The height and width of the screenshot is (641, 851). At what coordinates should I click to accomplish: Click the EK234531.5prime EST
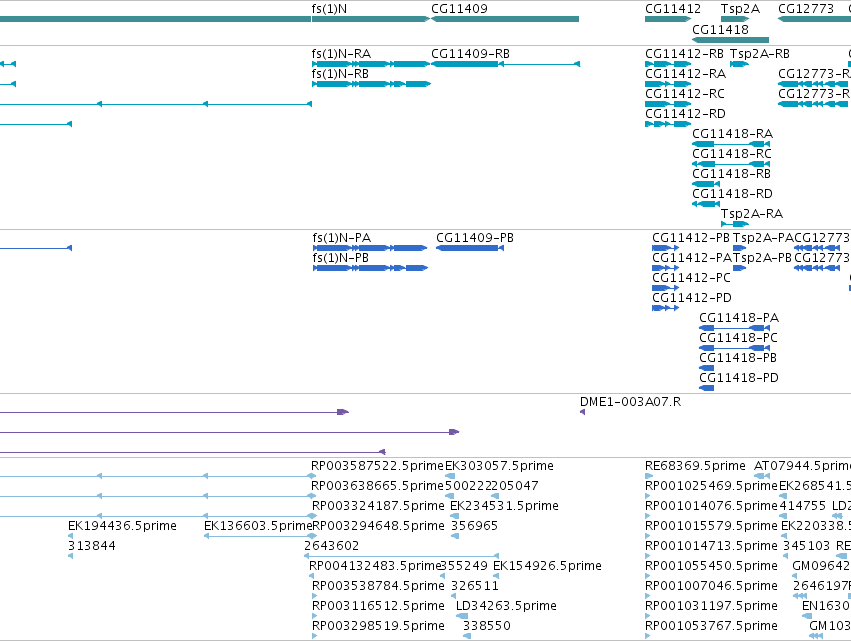[x=455, y=516]
